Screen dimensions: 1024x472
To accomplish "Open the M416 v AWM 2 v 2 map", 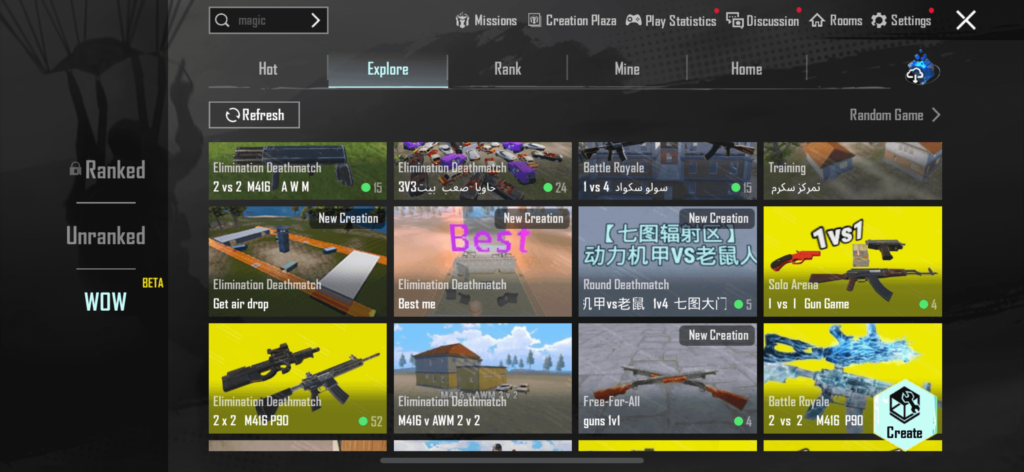I will 483,379.
